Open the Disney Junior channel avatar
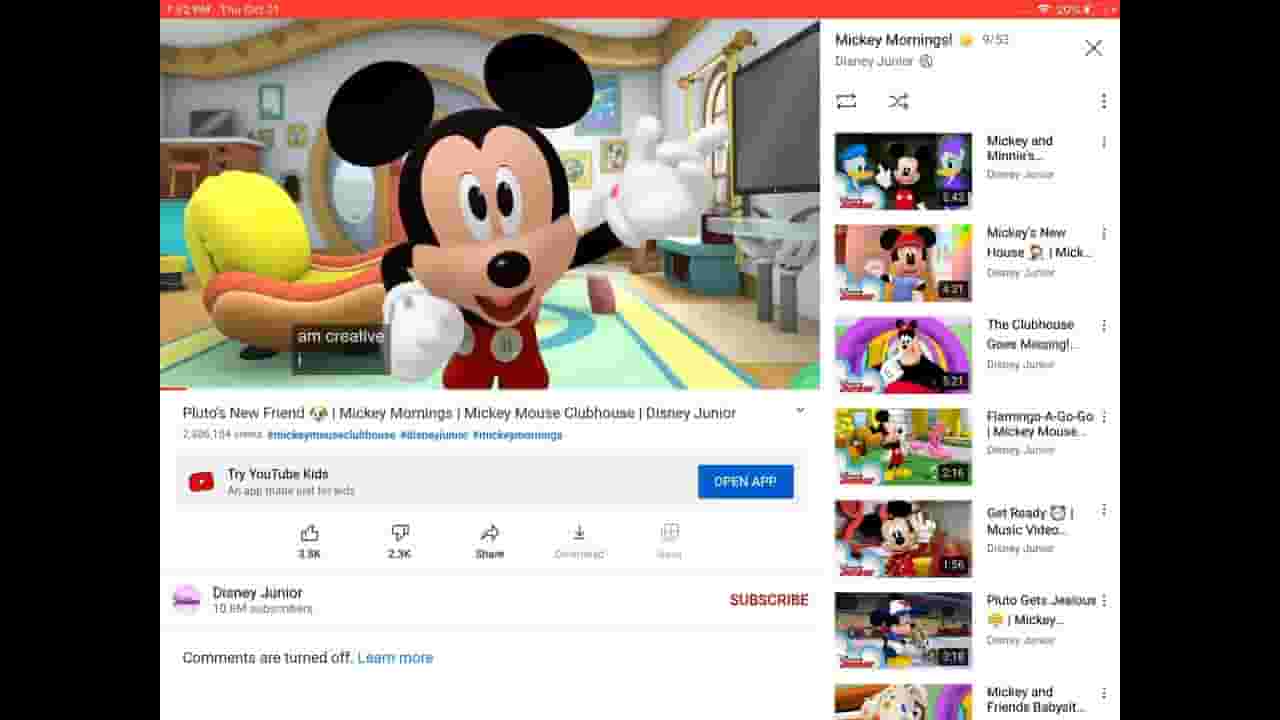1280x720 pixels. coord(187,600)
